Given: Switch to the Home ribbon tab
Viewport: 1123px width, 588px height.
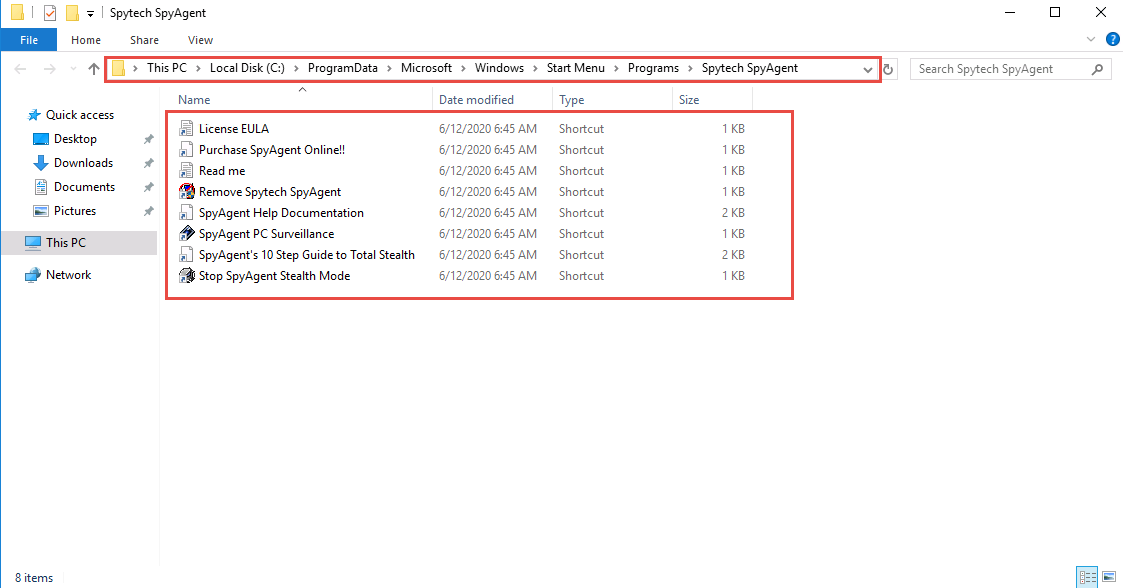Looking at the screenshot, I should click(86, 40).
